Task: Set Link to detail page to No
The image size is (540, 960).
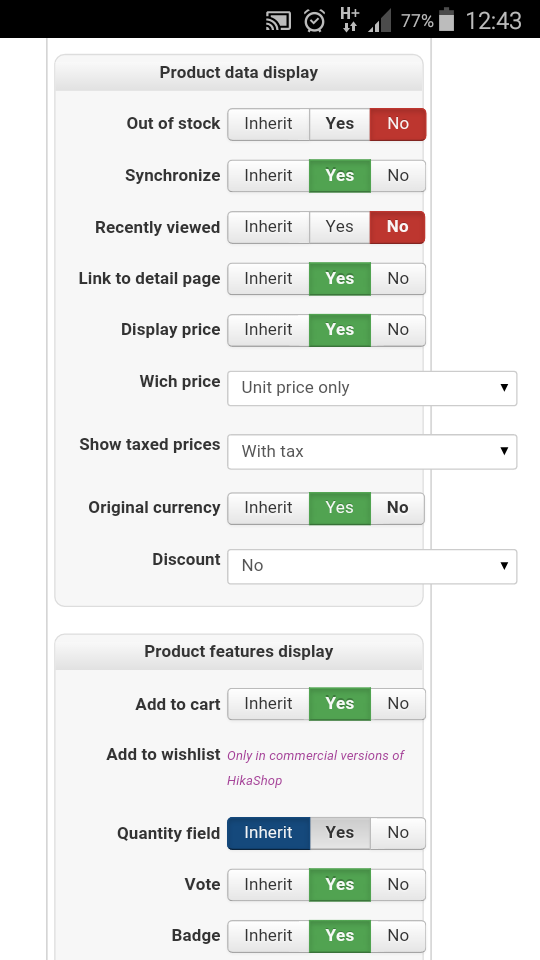Action: [x=397, y=279]
